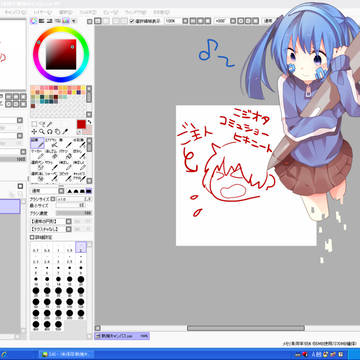Image resolution: width=360 pixels, height=360 pixels.
Task: Select the highlighted pencil brush tool
Action: click(37, 143)
